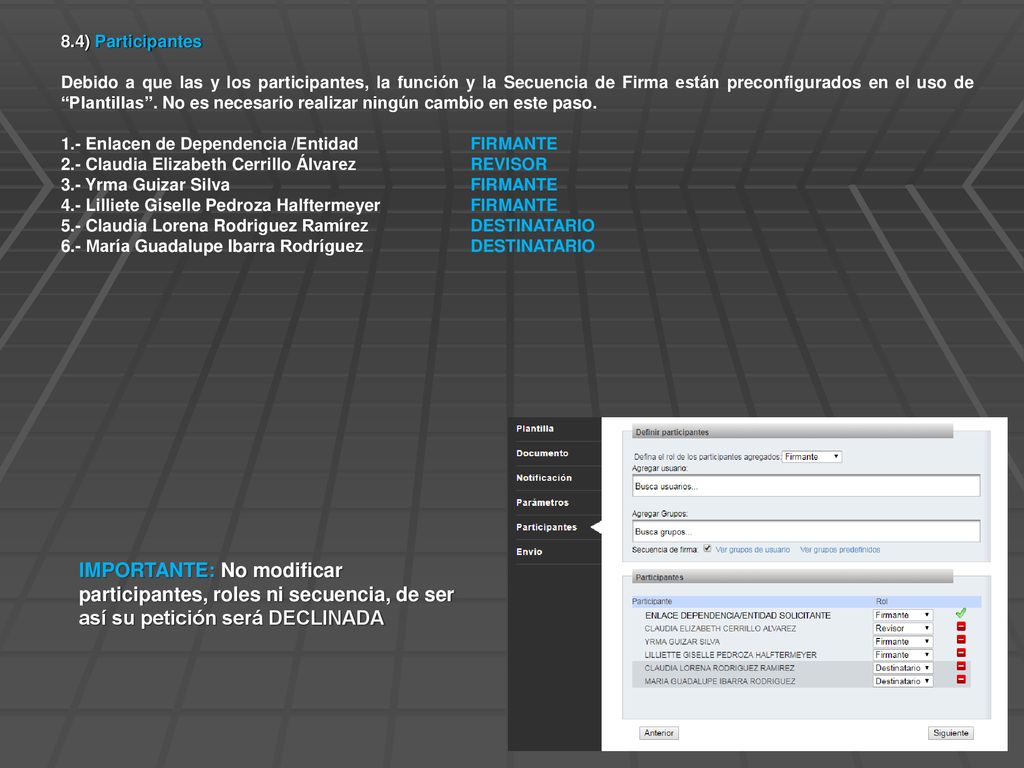Click the slide line '4.- Lilliete Giselle Pedroza Halftermeyer'
The width and height of the screenshot is (1024, 768).
[221, 205]
